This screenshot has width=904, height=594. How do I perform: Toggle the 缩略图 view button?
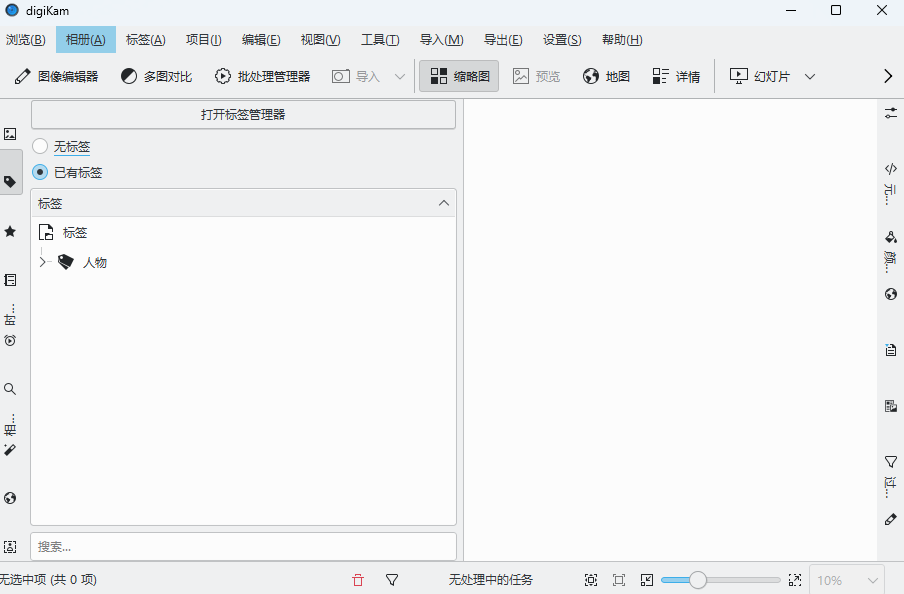coord(458,75)
